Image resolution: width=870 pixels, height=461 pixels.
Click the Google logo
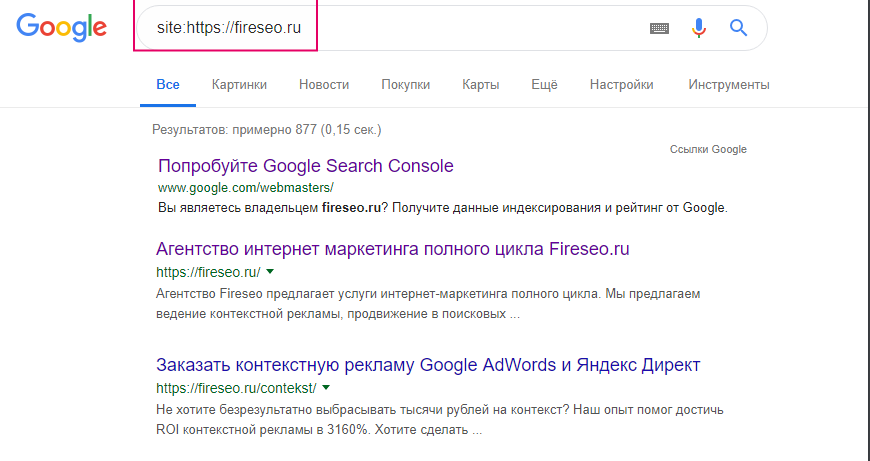tap(61, 28)
